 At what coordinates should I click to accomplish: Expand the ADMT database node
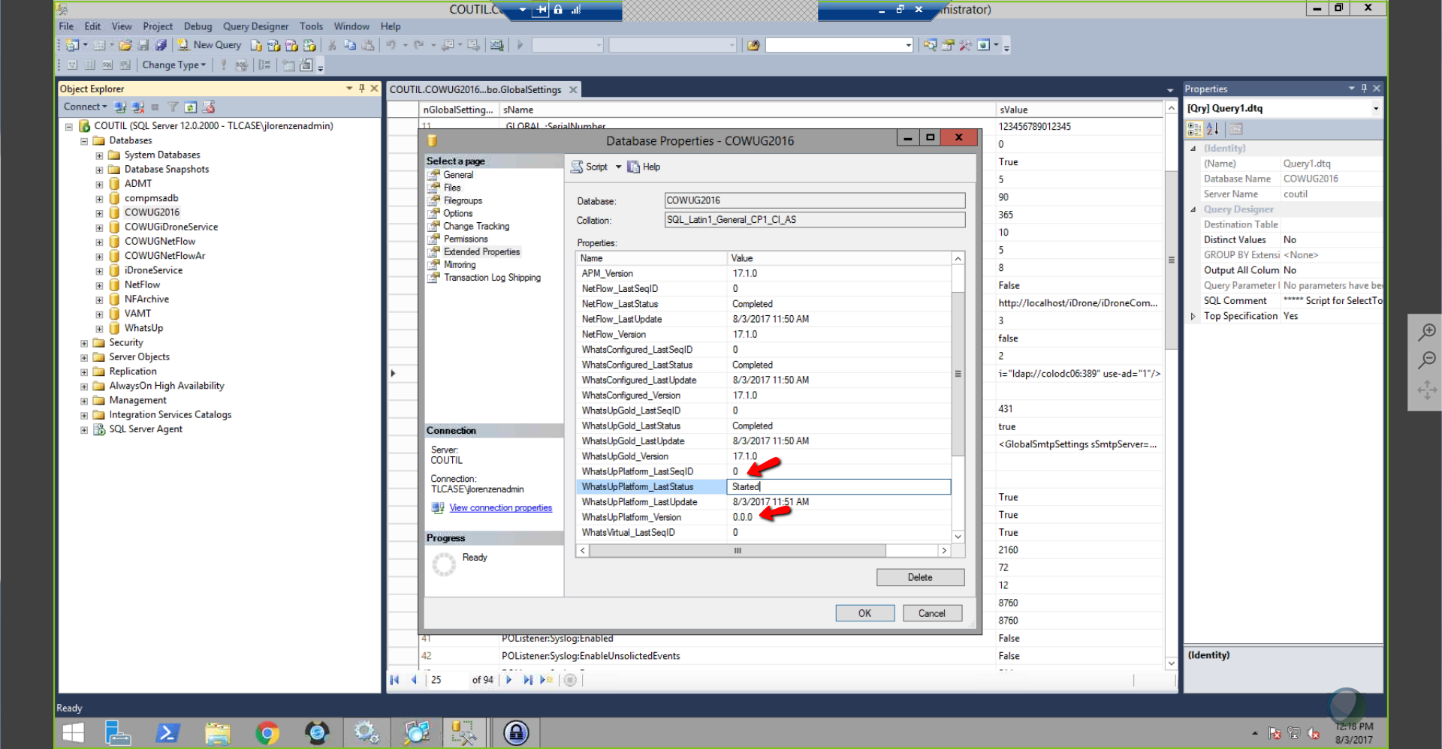[x=99, y=184]
